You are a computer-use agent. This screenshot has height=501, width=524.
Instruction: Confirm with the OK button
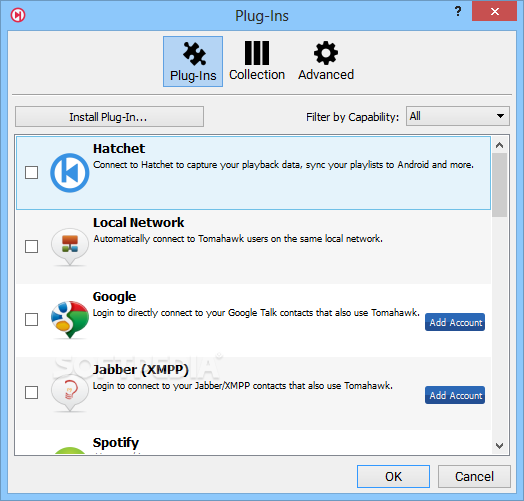click(x=393, y=476)
